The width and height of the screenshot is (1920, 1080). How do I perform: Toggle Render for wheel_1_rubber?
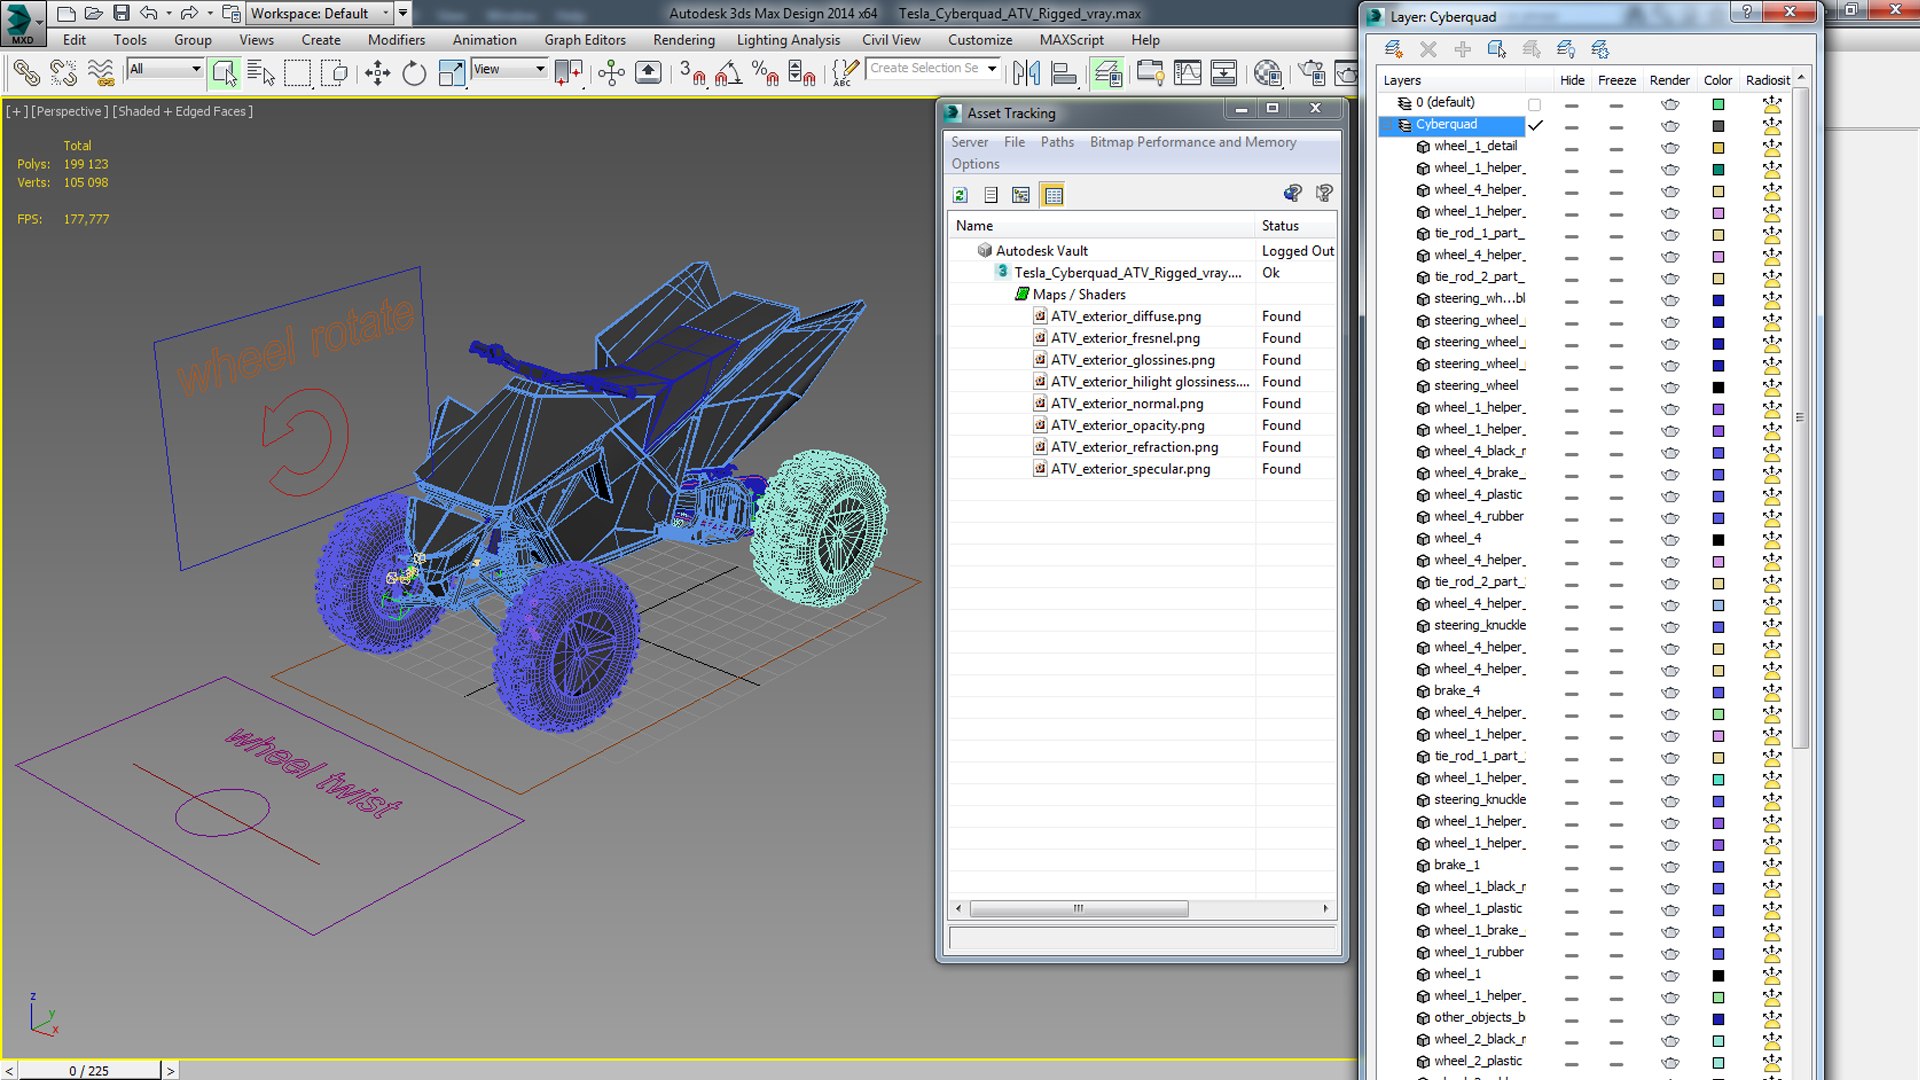point(1670,953)
